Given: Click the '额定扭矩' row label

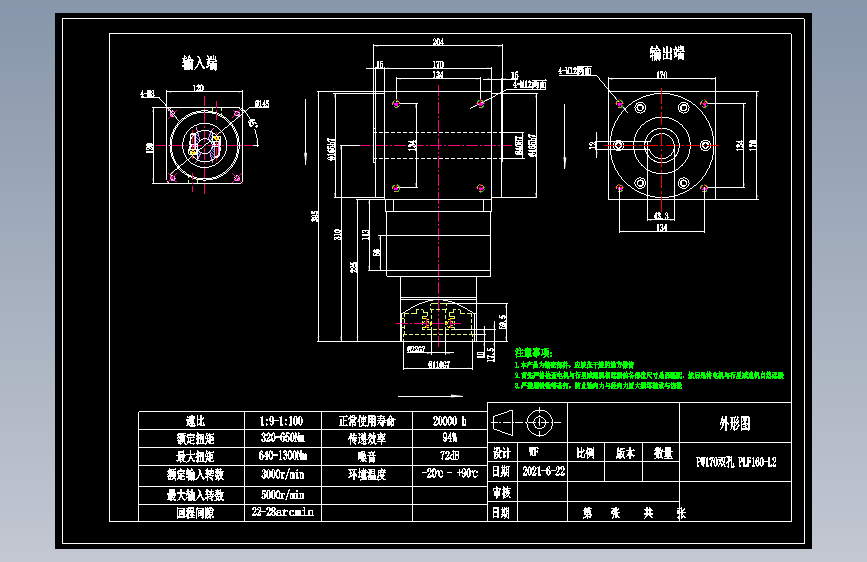Looking at the screenshot, I should point(195,439).
